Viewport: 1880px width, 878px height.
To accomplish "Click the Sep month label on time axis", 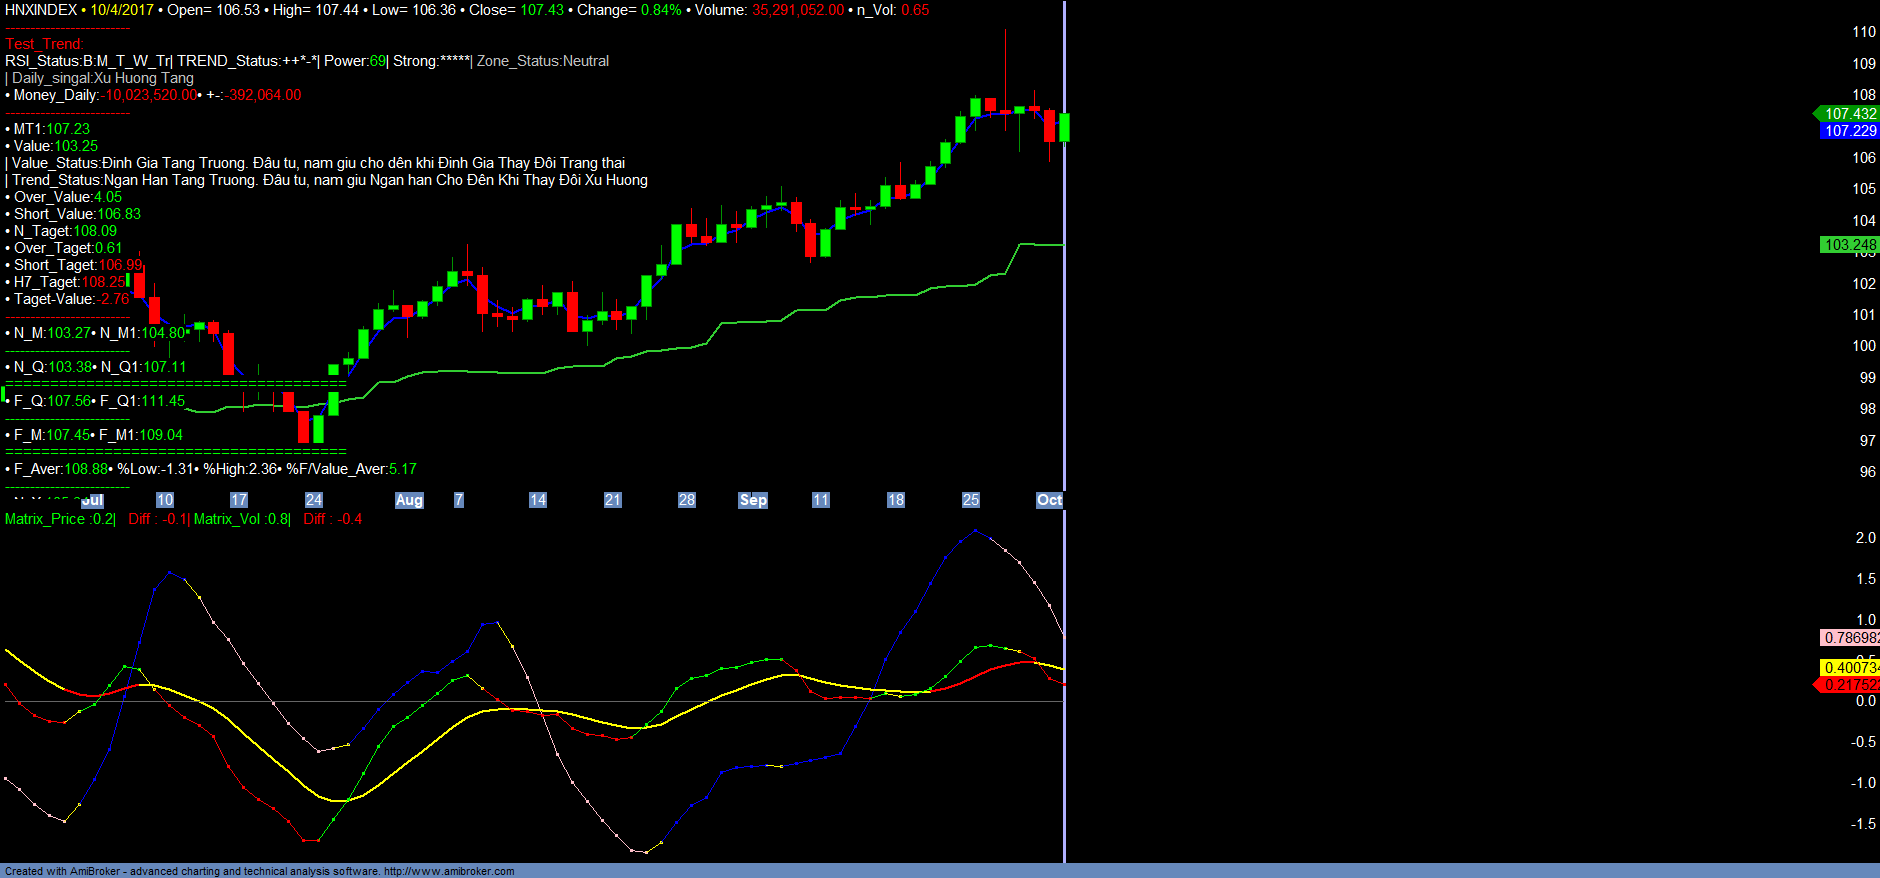I will (x=753, y=500).
